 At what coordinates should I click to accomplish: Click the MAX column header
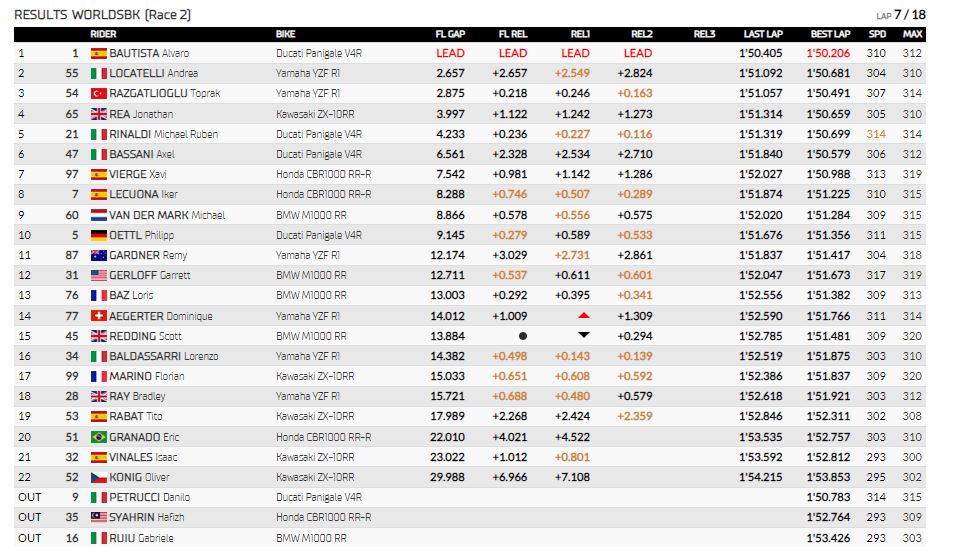[x=913, y=34]
